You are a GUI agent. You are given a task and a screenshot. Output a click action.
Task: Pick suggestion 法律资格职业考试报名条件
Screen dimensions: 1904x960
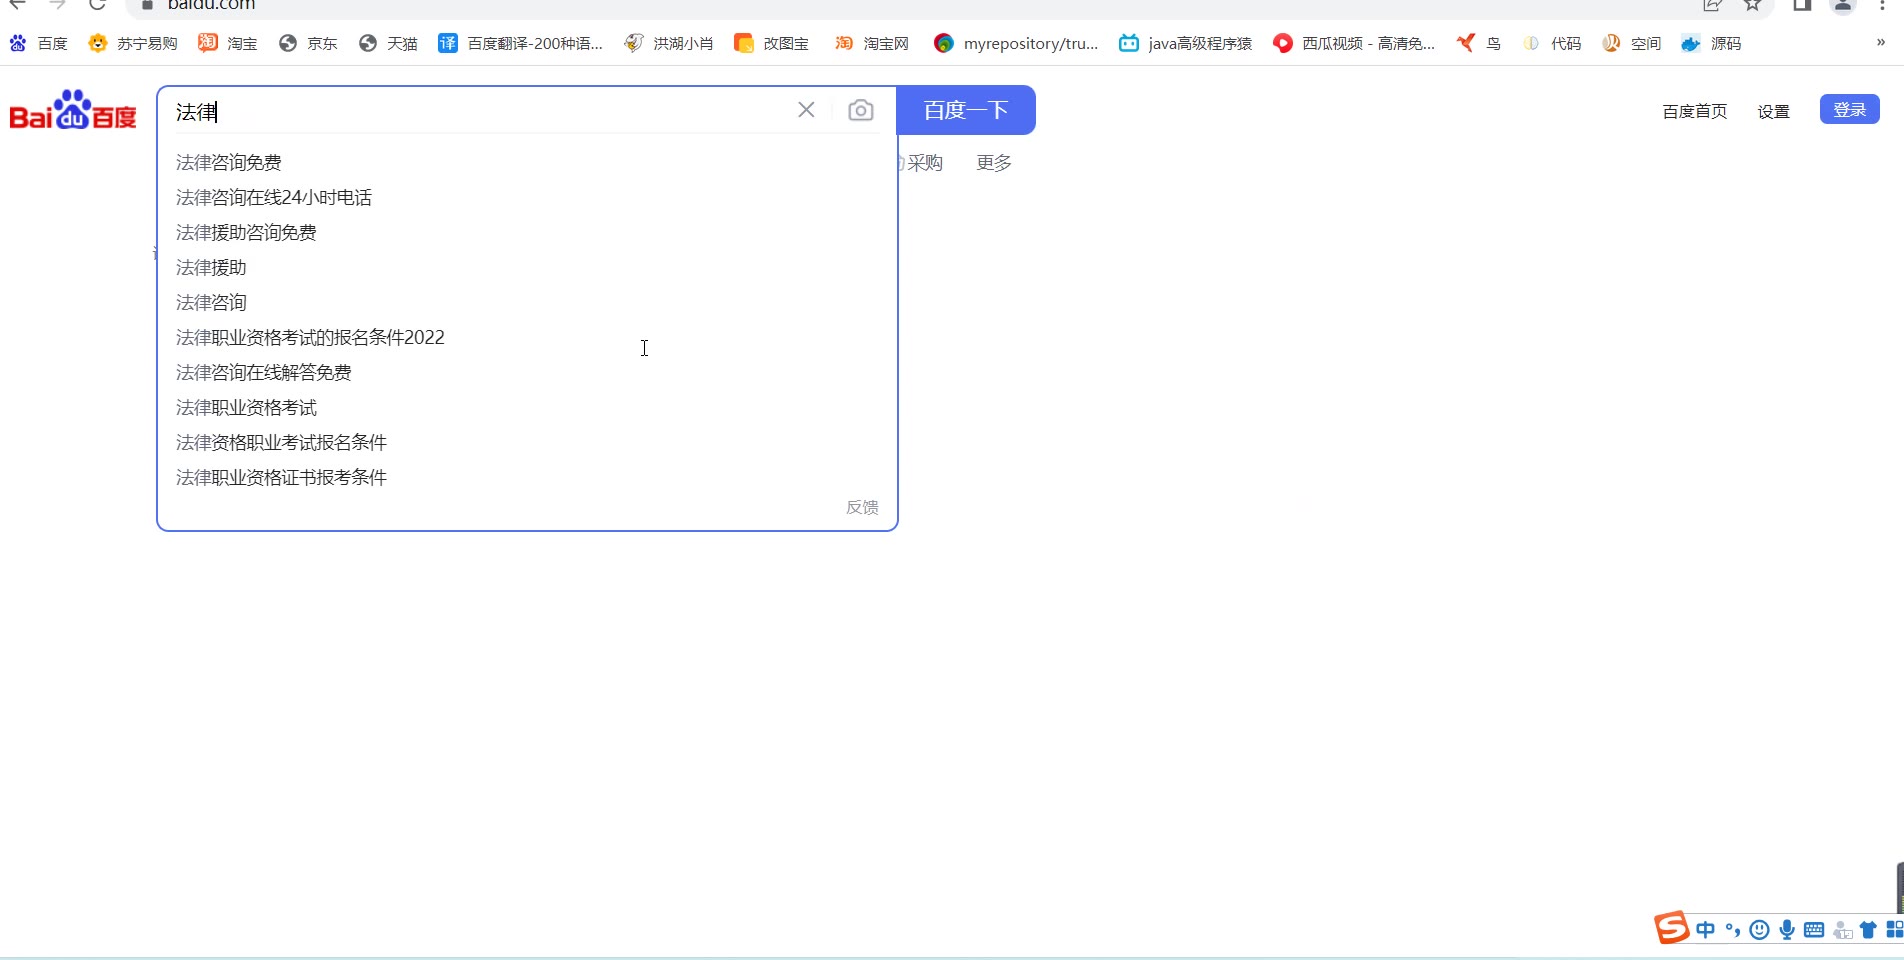[281, 442]
